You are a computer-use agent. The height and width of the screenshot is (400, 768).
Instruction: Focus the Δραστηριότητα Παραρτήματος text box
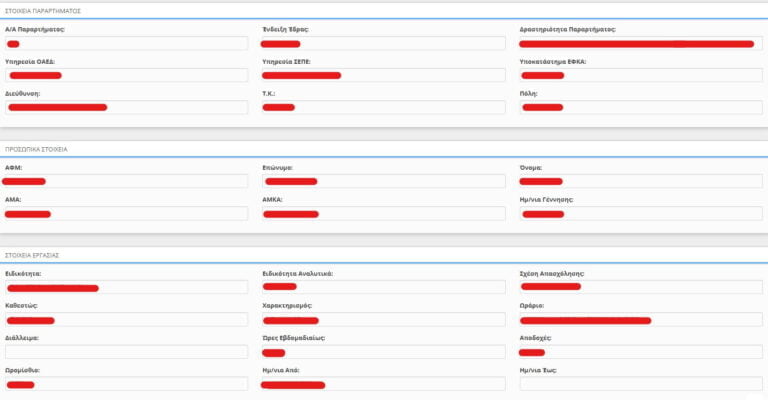point(640,44)
